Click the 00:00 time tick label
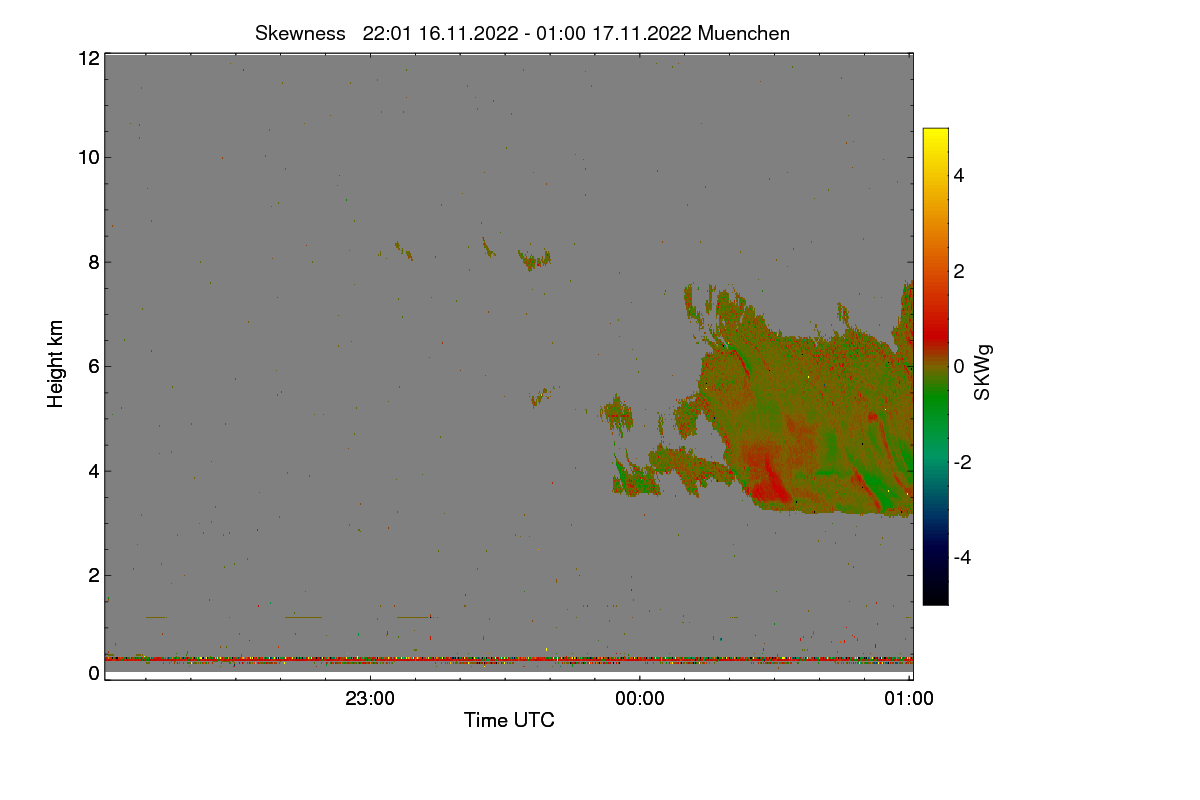The image size is (1200, 800). tap(640, 699)
